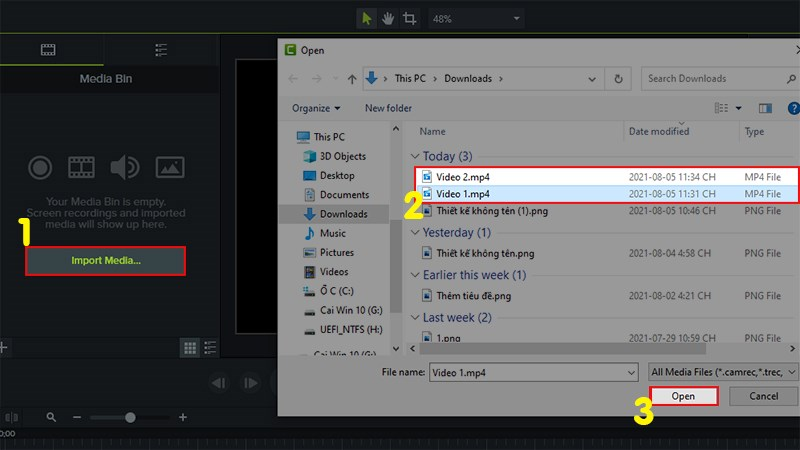Click the timeline zoom in plus icon

coord(183,417)
